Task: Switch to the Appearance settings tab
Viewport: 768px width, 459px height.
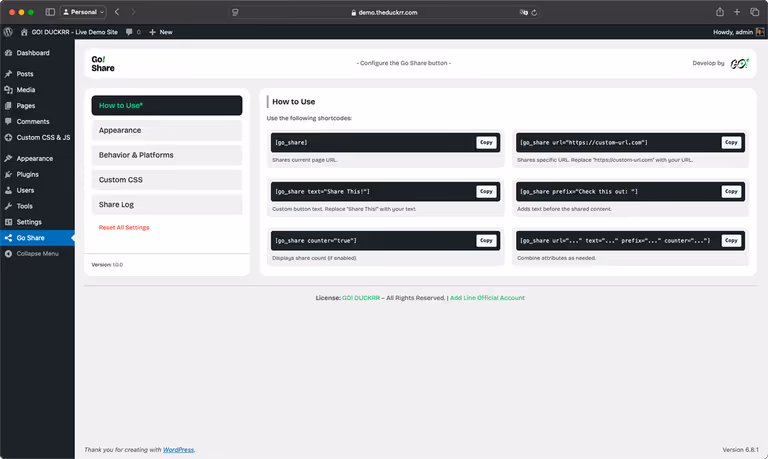Action: pyautogui.click(x=166, y=130)
